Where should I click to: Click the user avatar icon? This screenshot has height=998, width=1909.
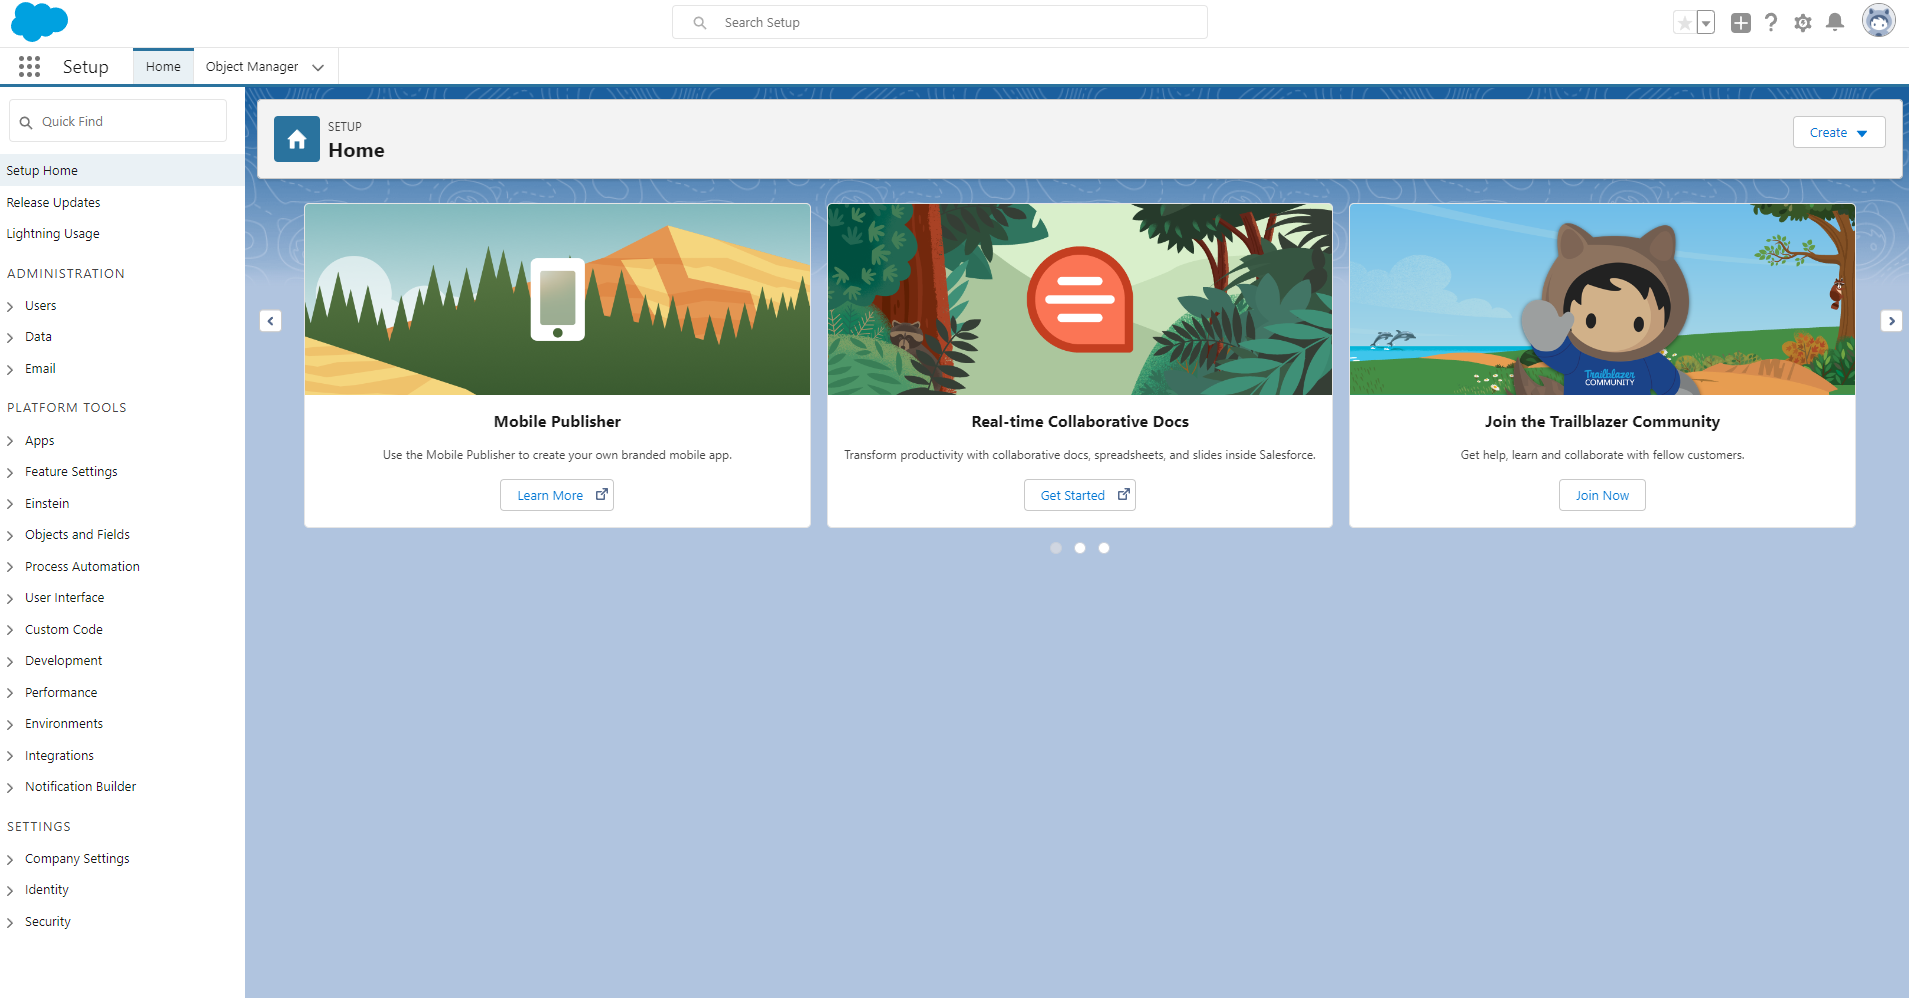[1879, 20]
